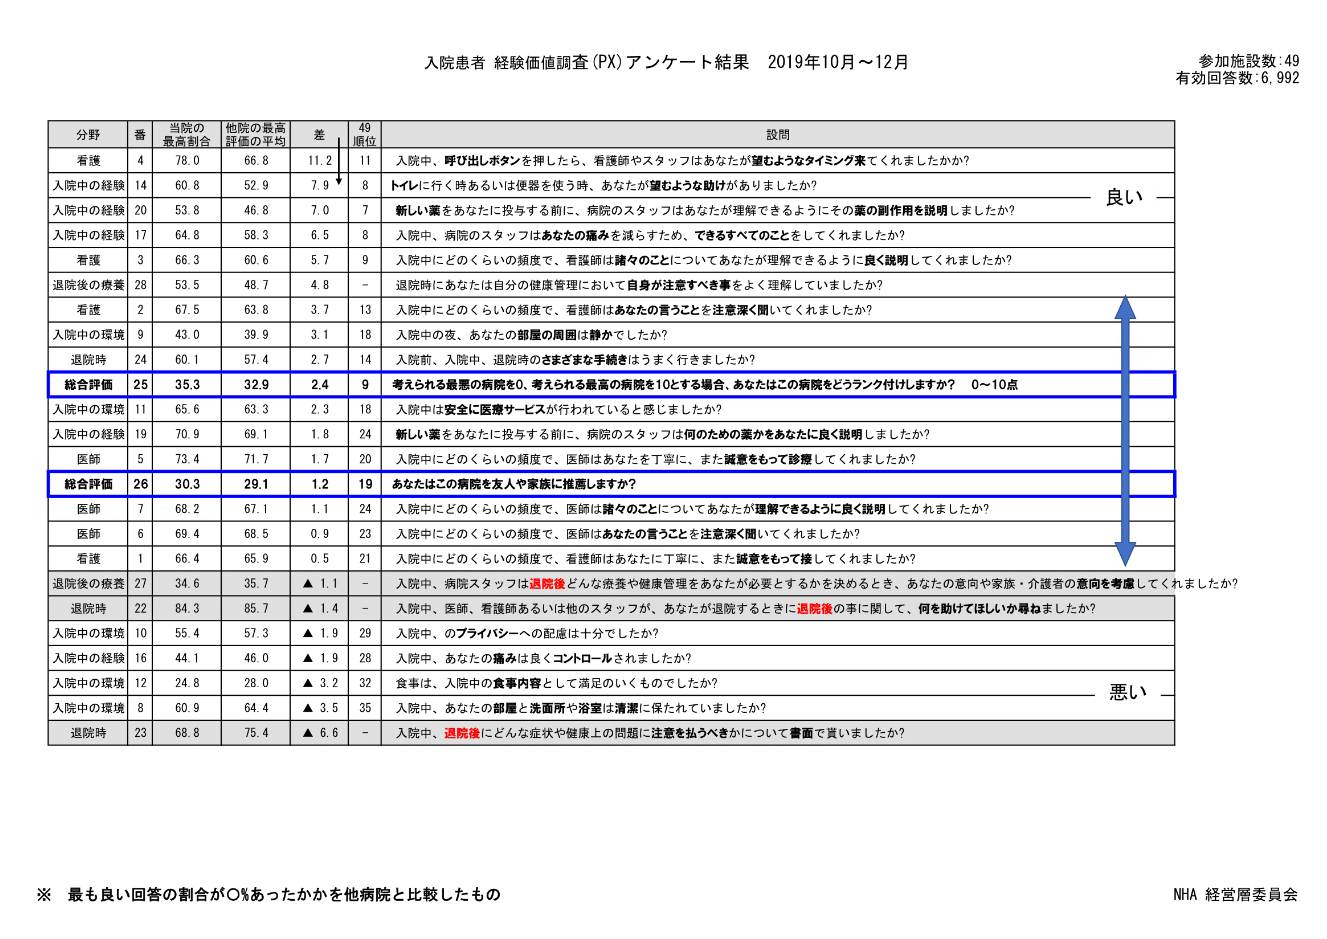Click the 痛みは良くコントロール question text

(x=543, y=659)
